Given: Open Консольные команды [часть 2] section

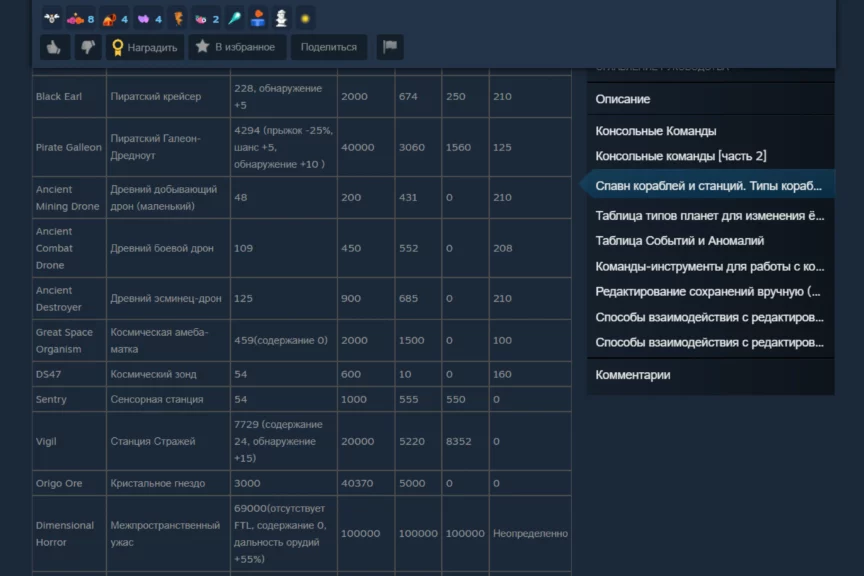Looking at the screenshot, I should [680, 156].
